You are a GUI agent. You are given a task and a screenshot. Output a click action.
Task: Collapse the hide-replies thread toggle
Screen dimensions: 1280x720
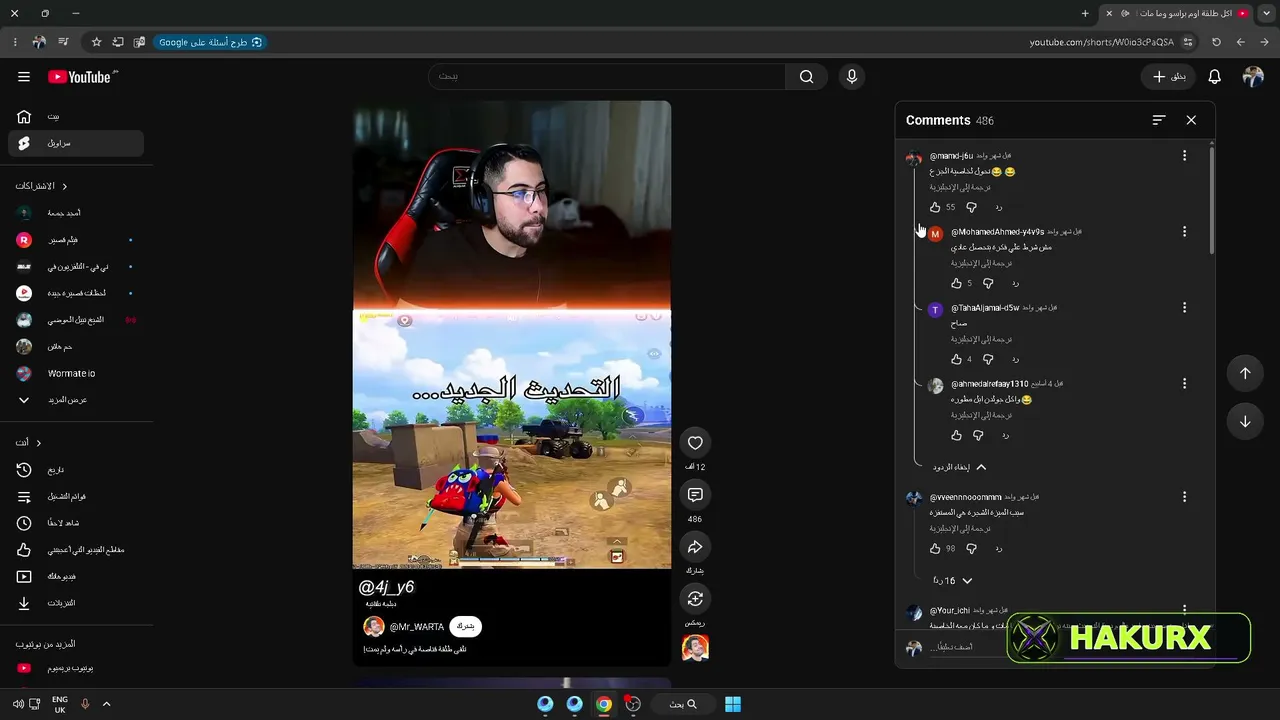click(959, 468)
